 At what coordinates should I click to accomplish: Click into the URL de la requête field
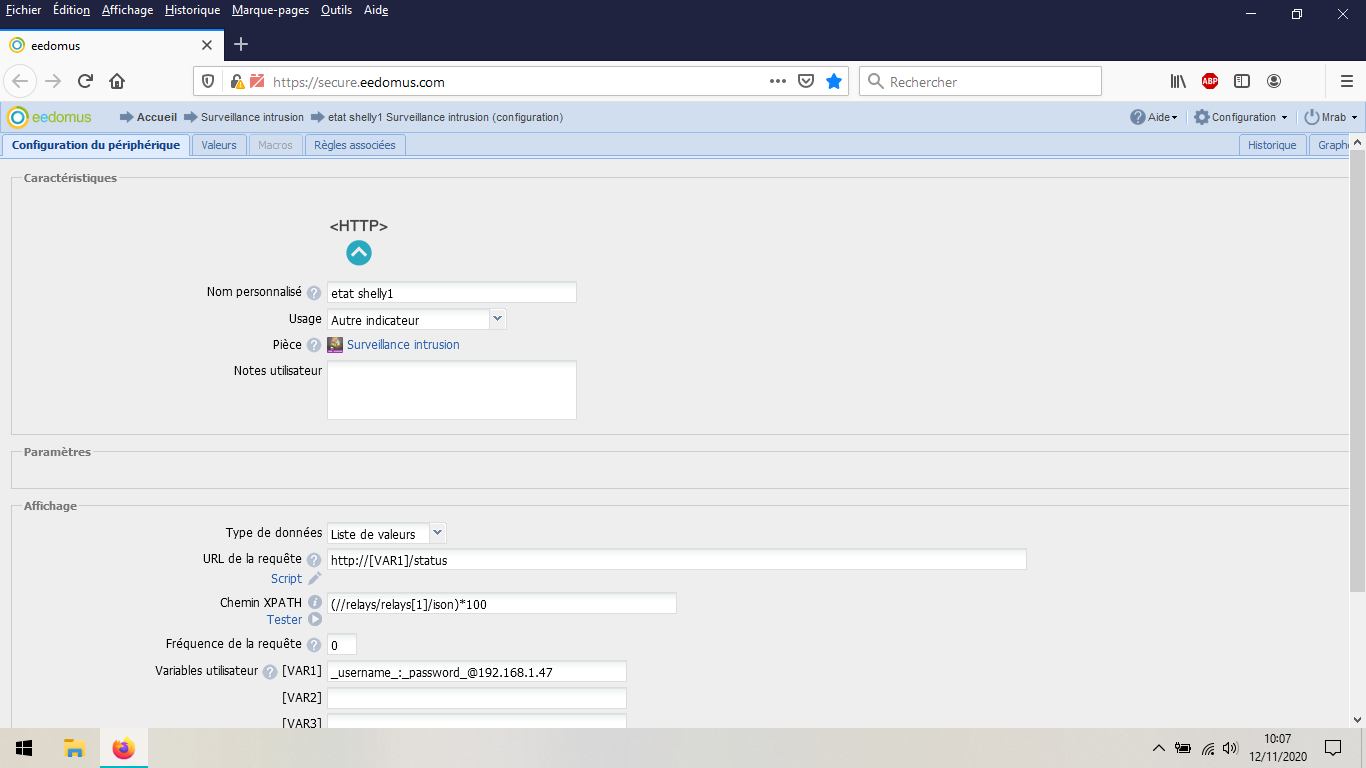pyautogui.click(x=676, y=561)
